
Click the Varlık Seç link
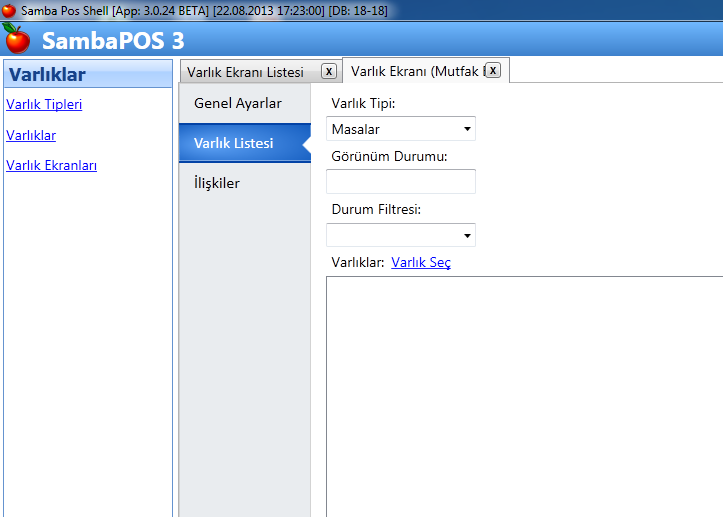(x=420, y=262)
